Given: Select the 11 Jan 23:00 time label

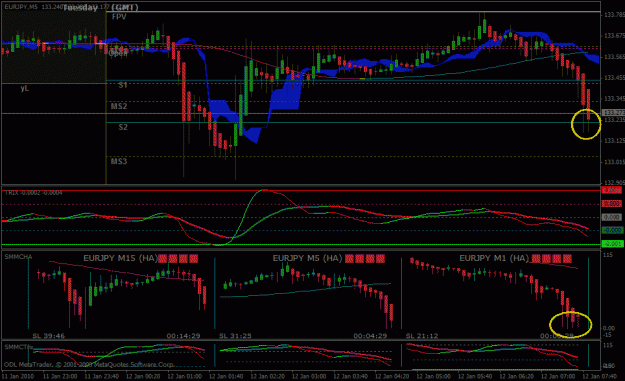Looking at the screenshot, I should (x=60, y=376).
